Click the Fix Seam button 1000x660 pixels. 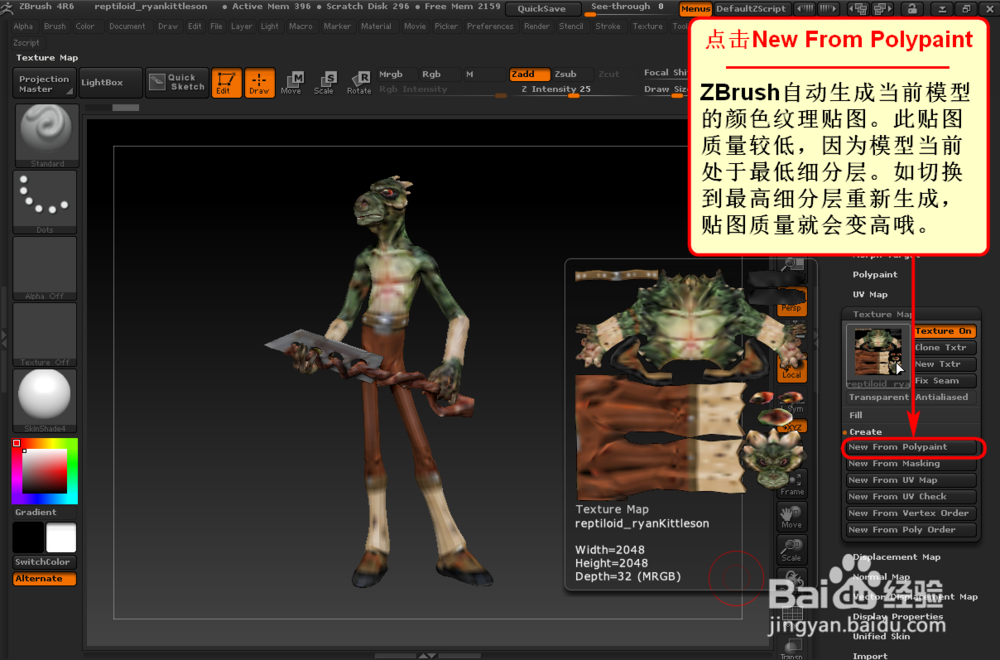[944, 381]
